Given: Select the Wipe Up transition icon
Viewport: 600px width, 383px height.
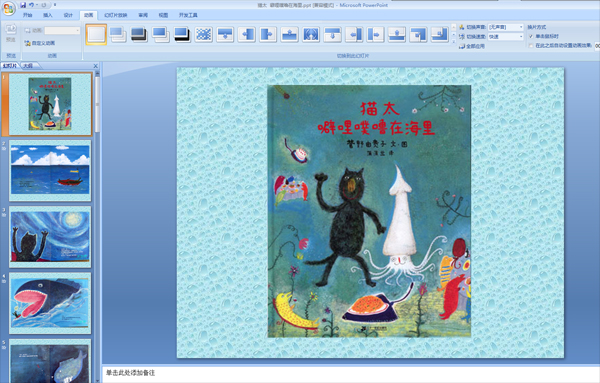Looking at the screenshot, I should point(289,34).
